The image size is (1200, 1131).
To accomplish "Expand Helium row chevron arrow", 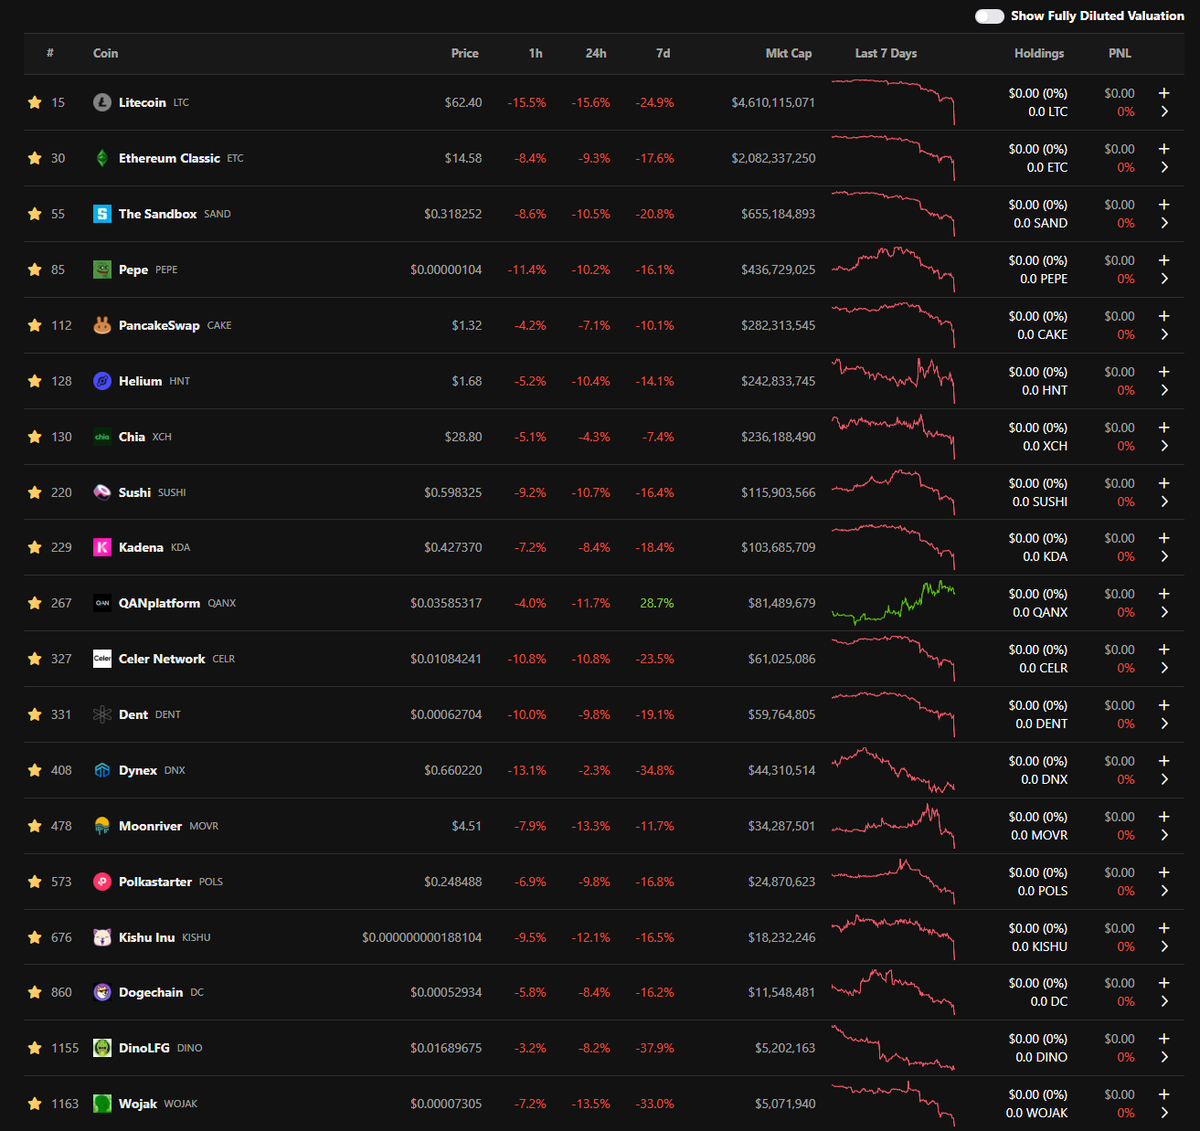I will click(1164, 390).
